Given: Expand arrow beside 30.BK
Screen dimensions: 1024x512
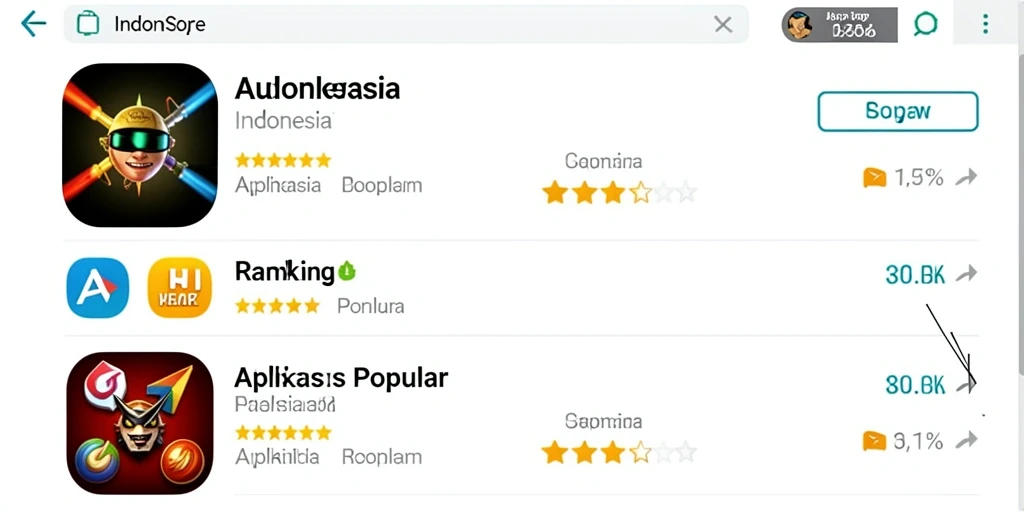Looking at the screenshot, I should pos(966,275).
